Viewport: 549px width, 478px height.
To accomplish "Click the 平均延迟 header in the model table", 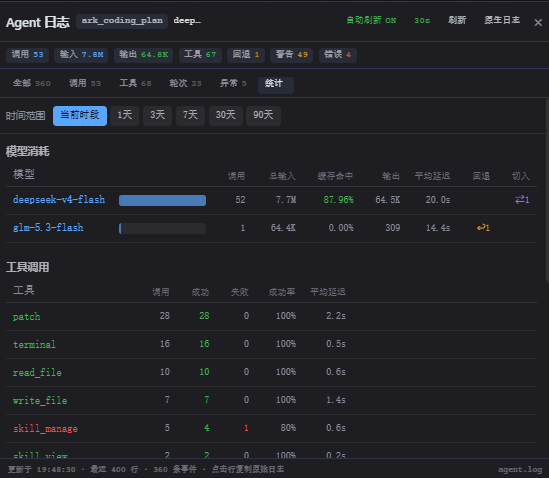I will (432, 176).
